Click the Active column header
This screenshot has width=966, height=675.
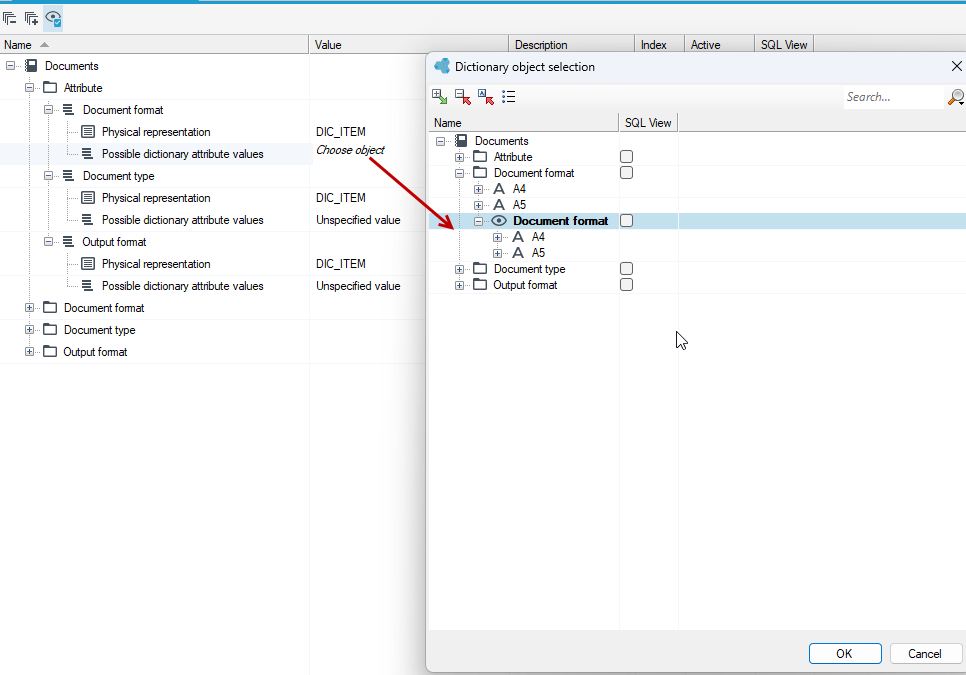719,45
